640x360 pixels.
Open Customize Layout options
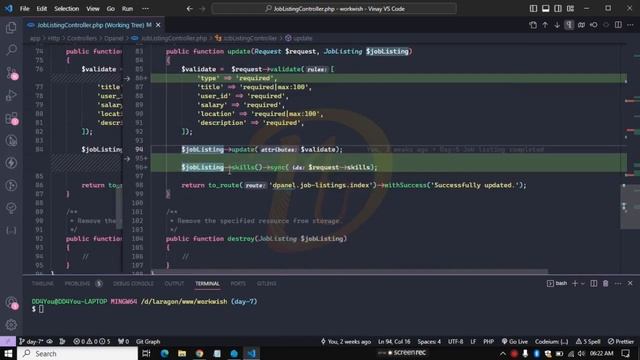[570, 9]
